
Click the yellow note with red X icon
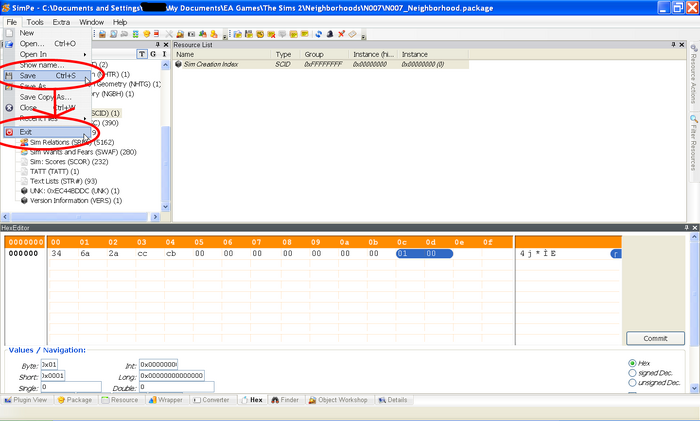click(x=271, y=34)
